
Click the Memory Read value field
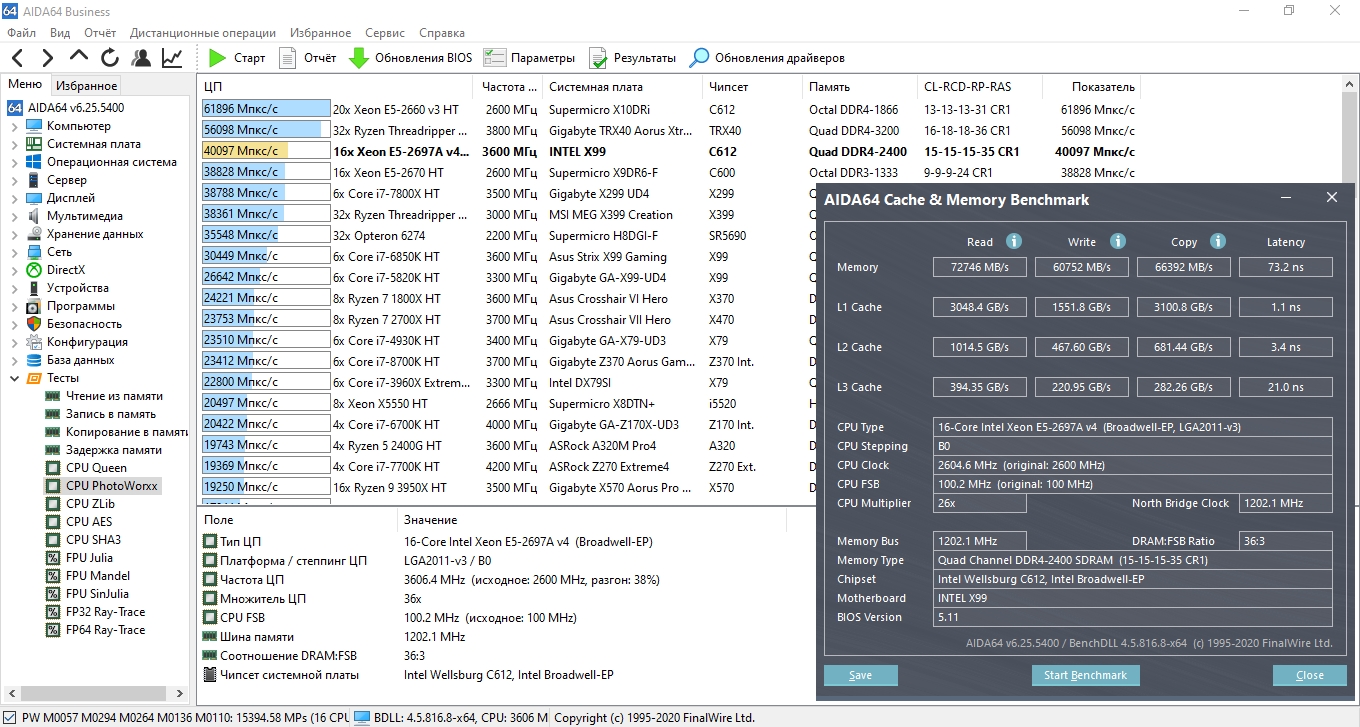pyautogui.click(x=980, y=267)
